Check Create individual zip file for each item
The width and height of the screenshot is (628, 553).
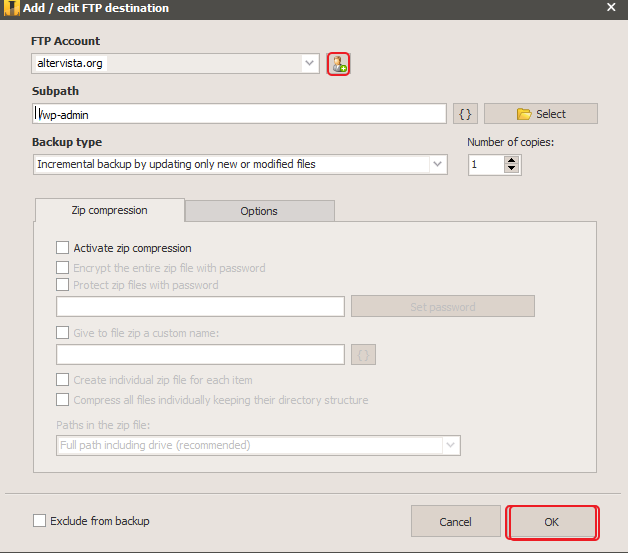62,380
